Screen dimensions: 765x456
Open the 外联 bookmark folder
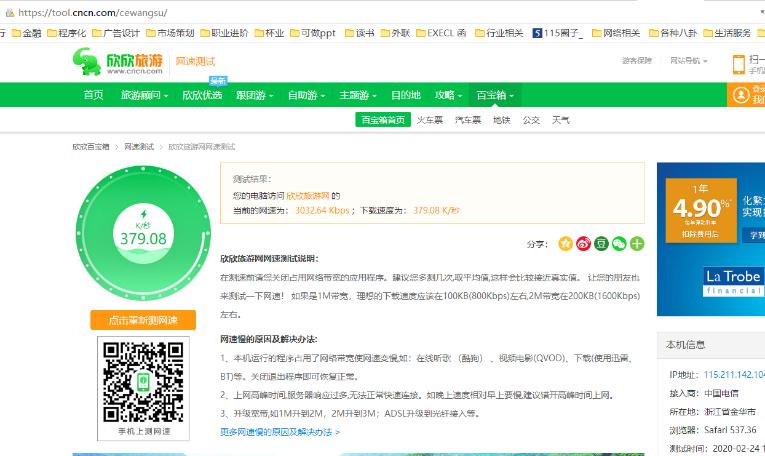tap(395, 33)
